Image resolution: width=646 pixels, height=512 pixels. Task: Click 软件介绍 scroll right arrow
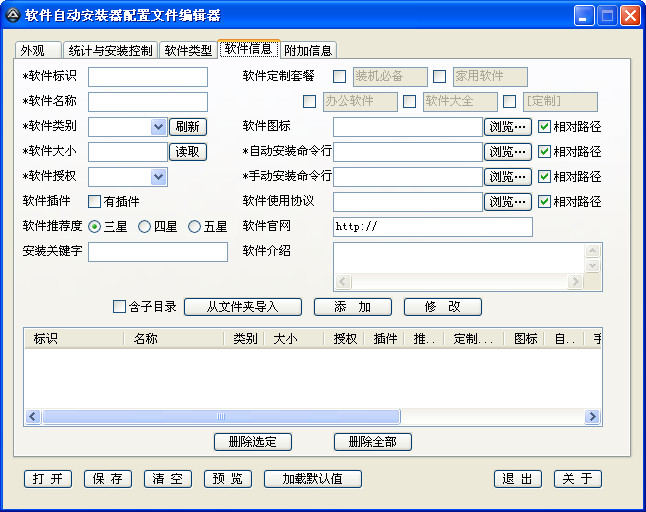coord(575,282)
